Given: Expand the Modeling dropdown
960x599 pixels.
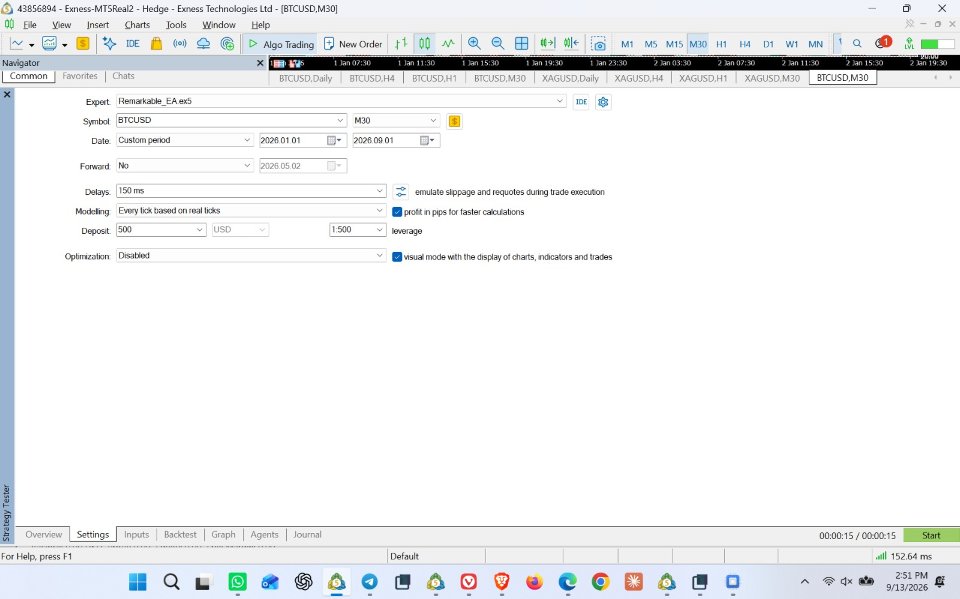Looking at the screenshot, I should coord(251,211).
